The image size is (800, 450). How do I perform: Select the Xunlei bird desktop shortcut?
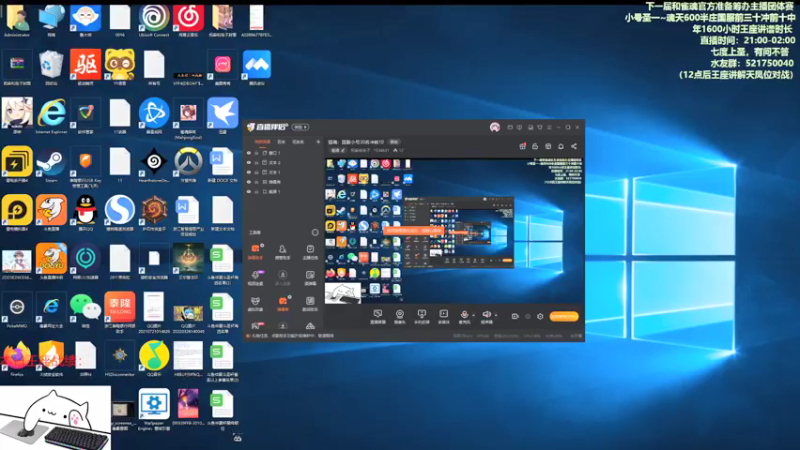point(222,116)
